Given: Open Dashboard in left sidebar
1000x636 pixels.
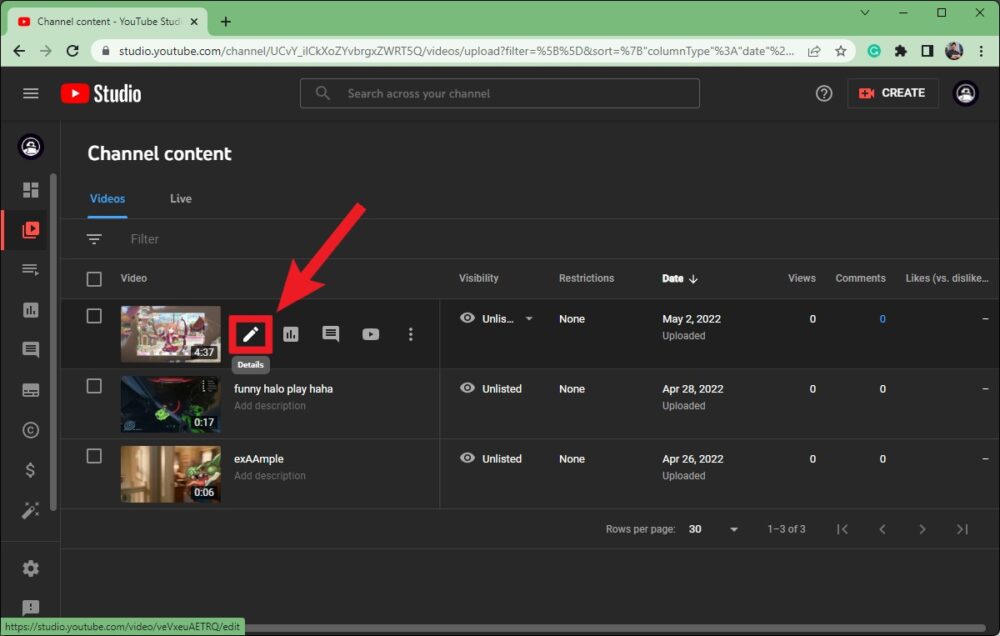Looking at the screenshot, I should pos(31,190).
